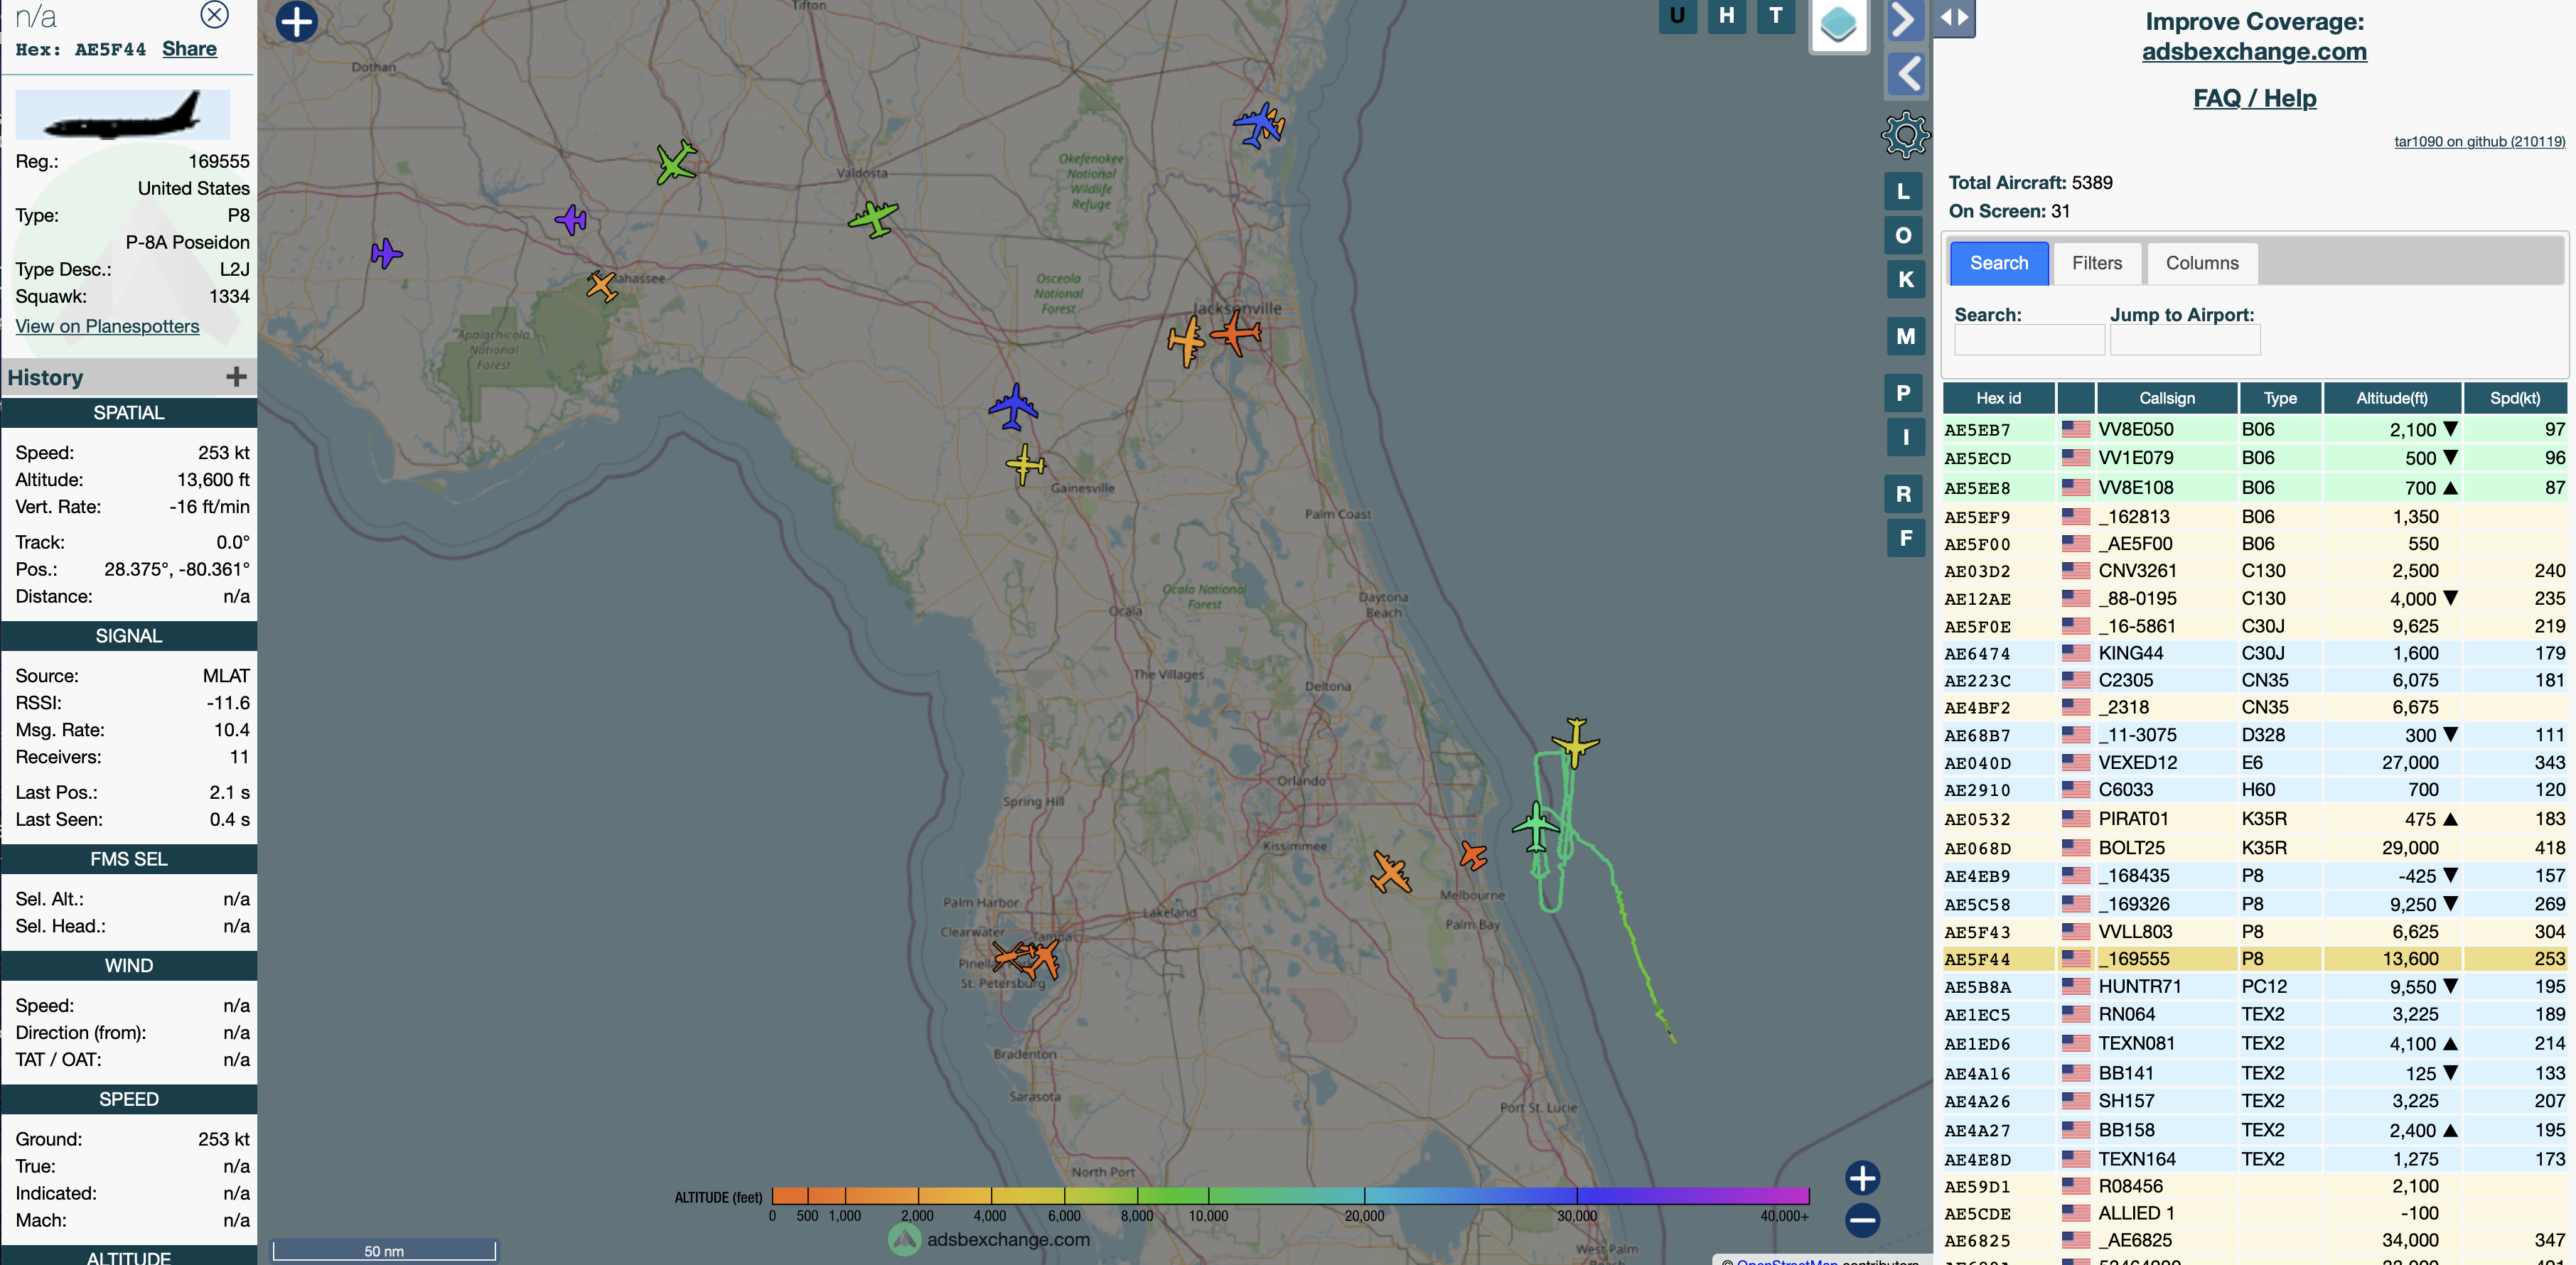Switch to the Columns tab
This screenshot has height=1265, width=2576.
pyautogui.click(x=2202, y=263)
